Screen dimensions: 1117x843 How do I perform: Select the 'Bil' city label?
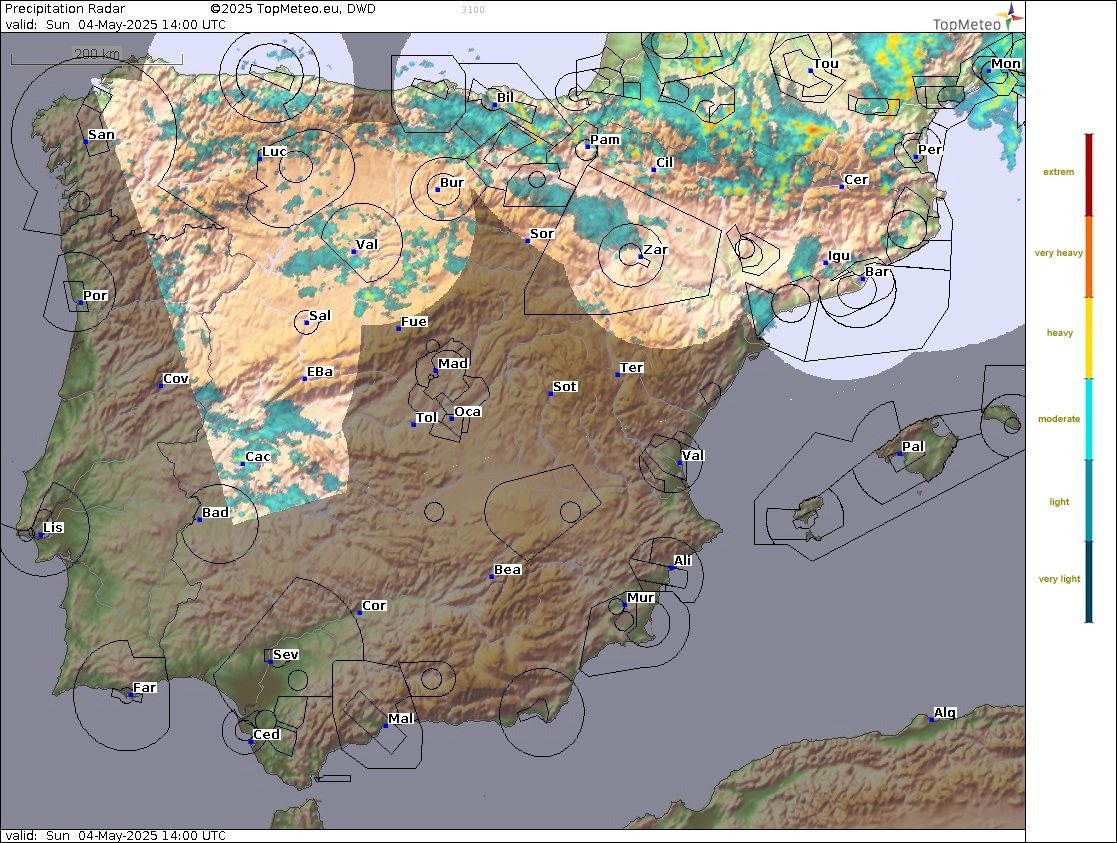tap(505, 98)
